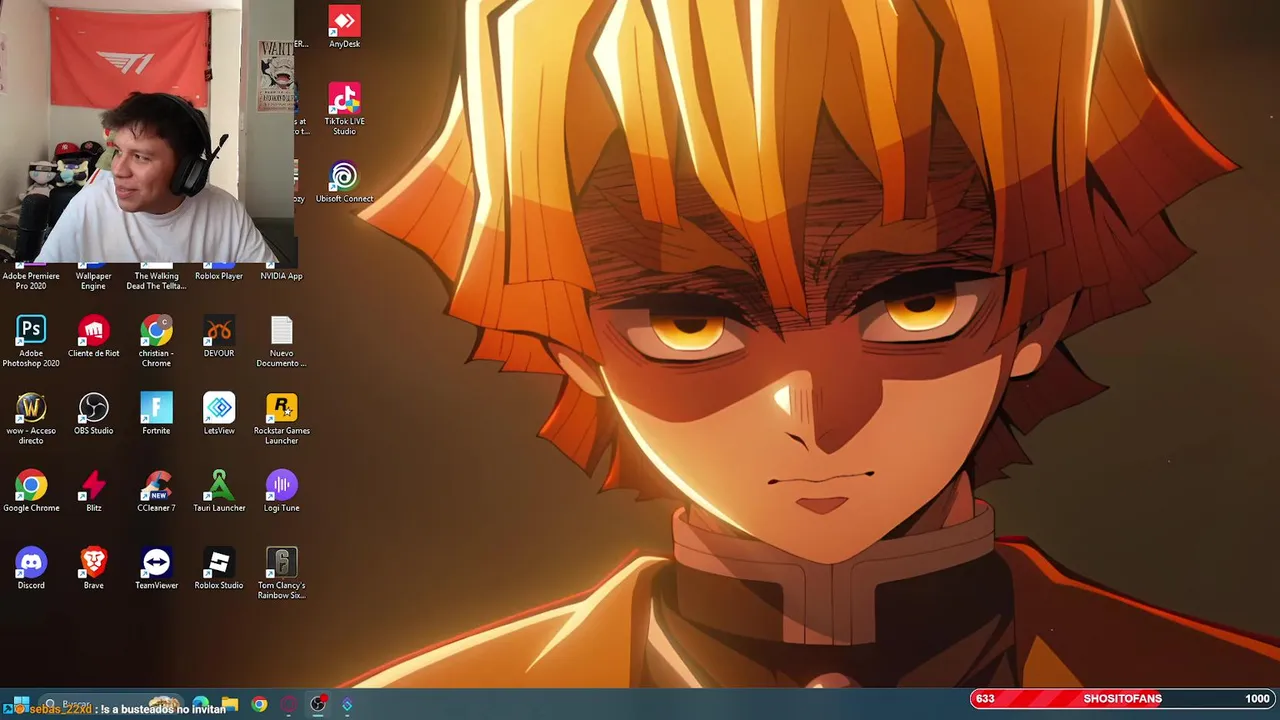Open File Explorer from the taskbar

coord(230,704)
